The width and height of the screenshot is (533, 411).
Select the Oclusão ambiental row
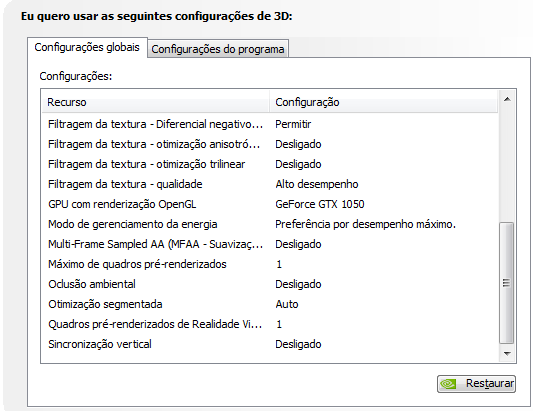pos(270,284)
